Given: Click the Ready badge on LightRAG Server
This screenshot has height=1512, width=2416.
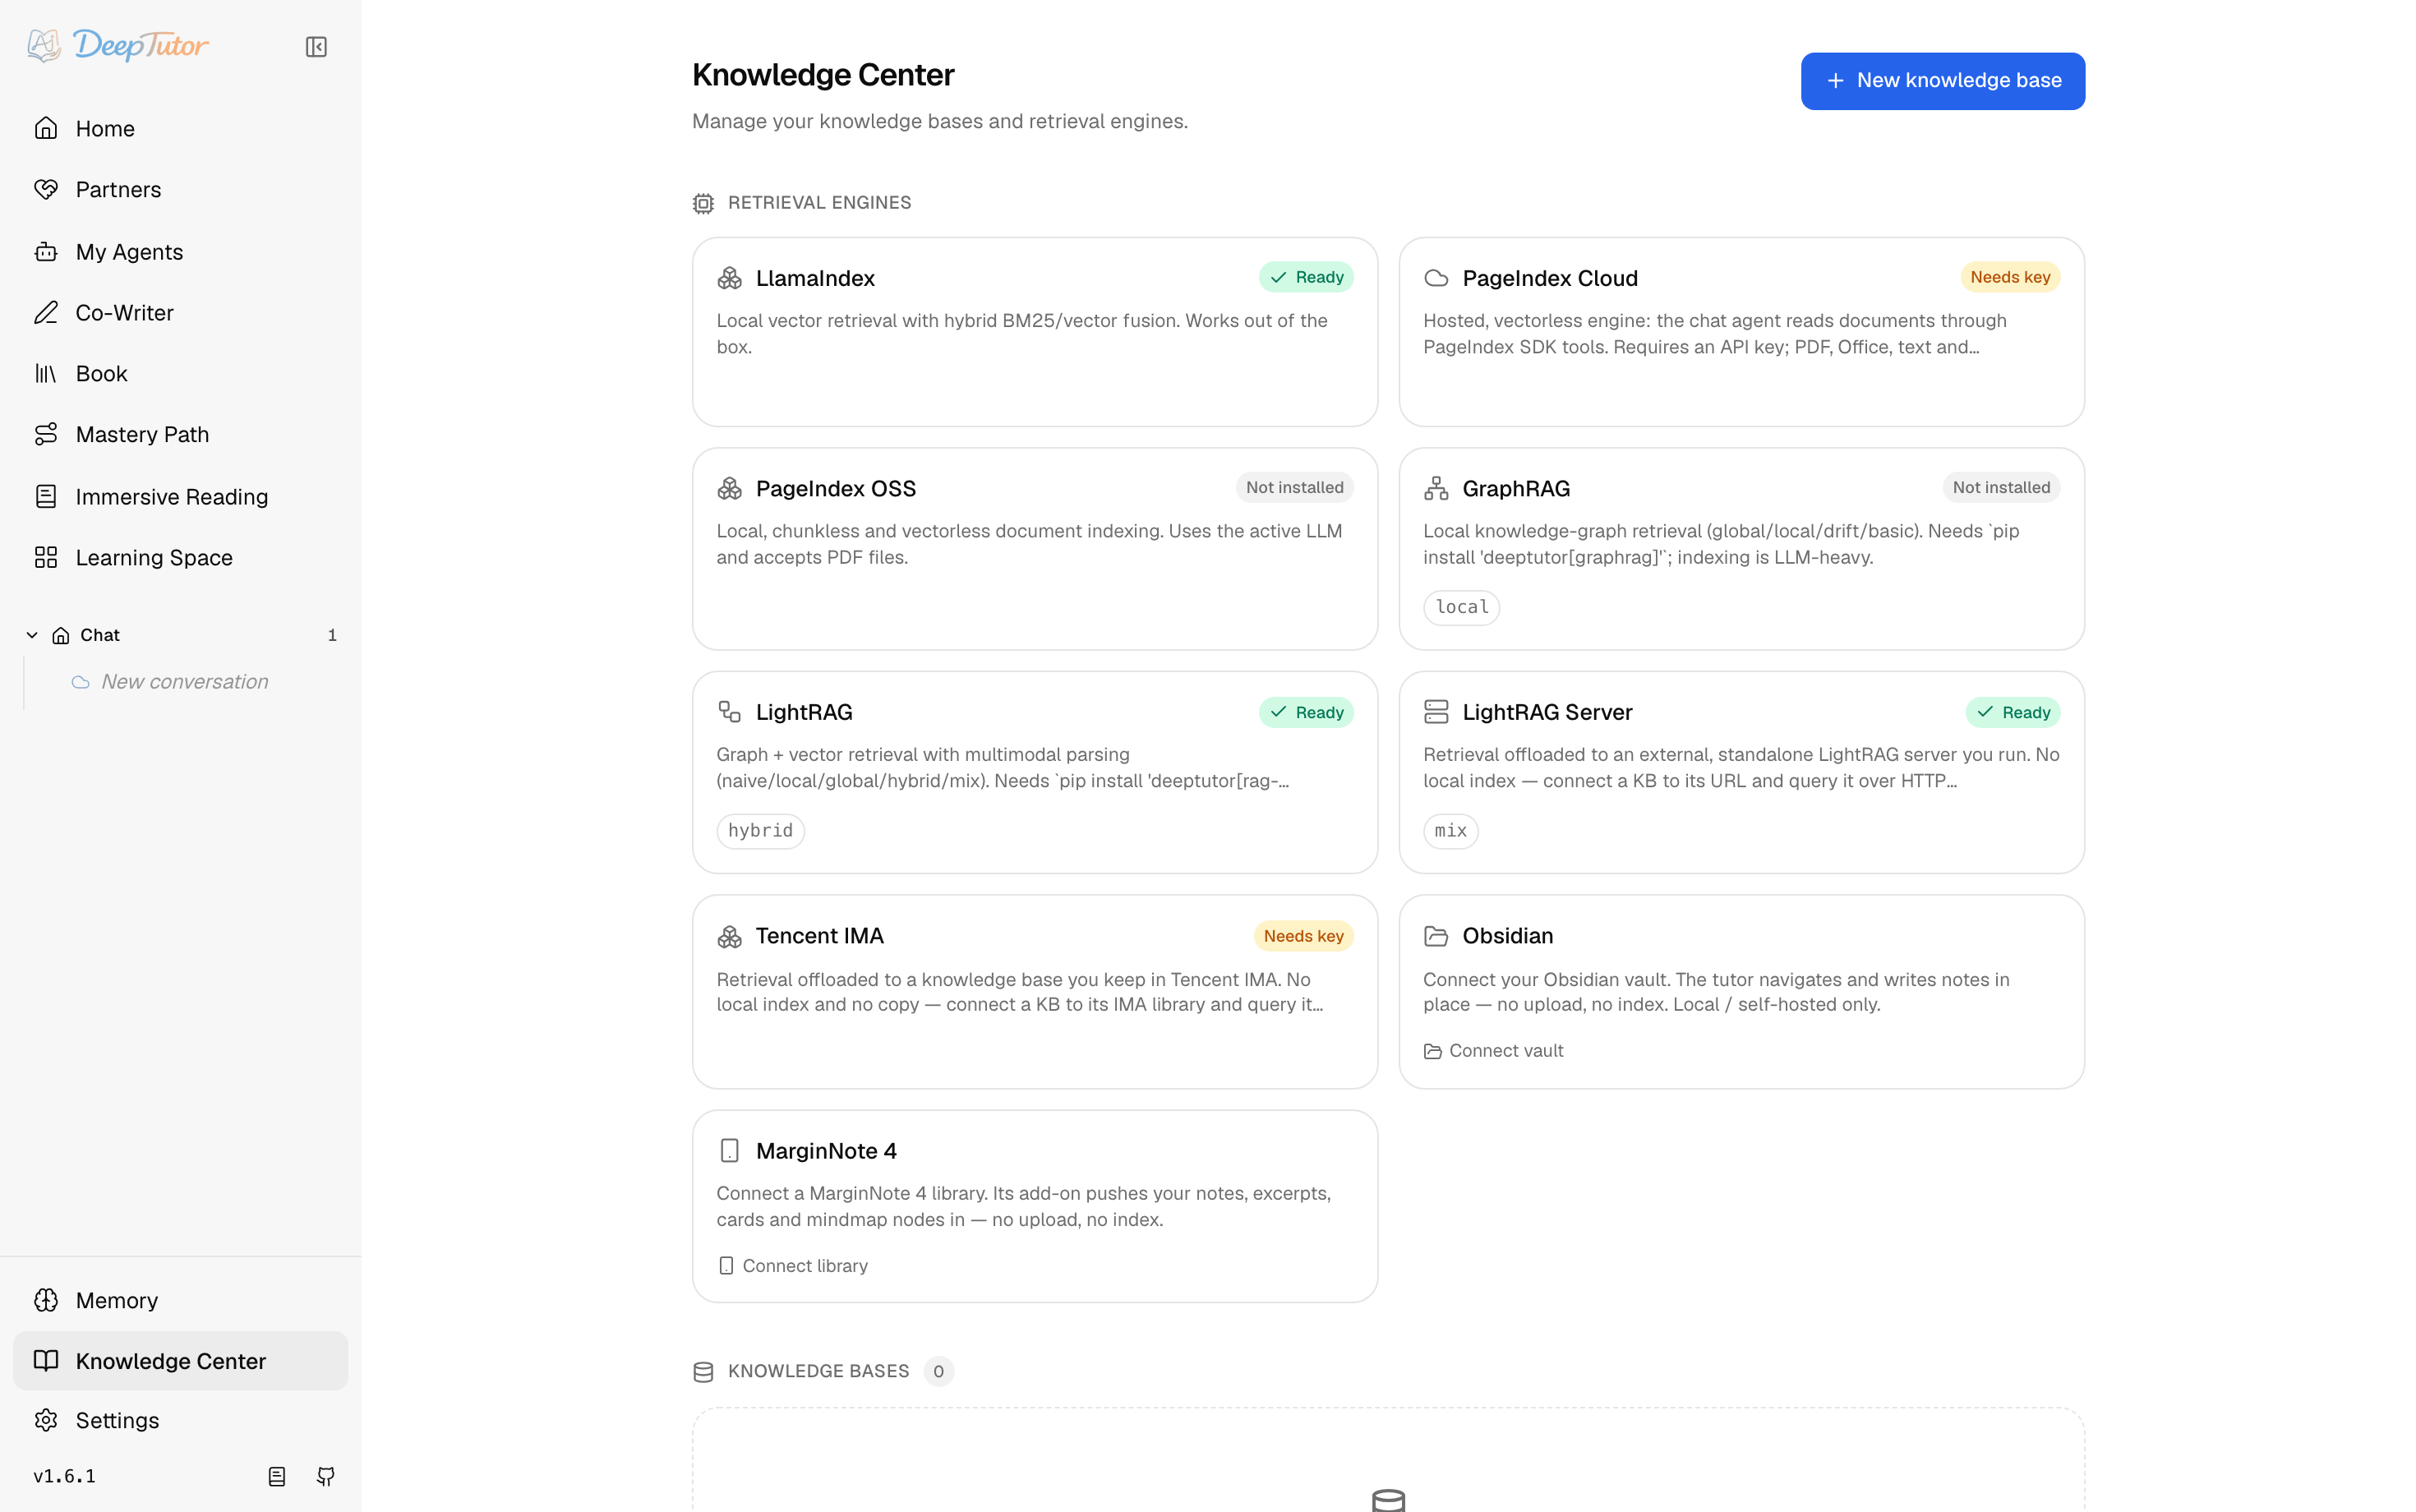Looking at the screenshot, I should coord(2013,712).
